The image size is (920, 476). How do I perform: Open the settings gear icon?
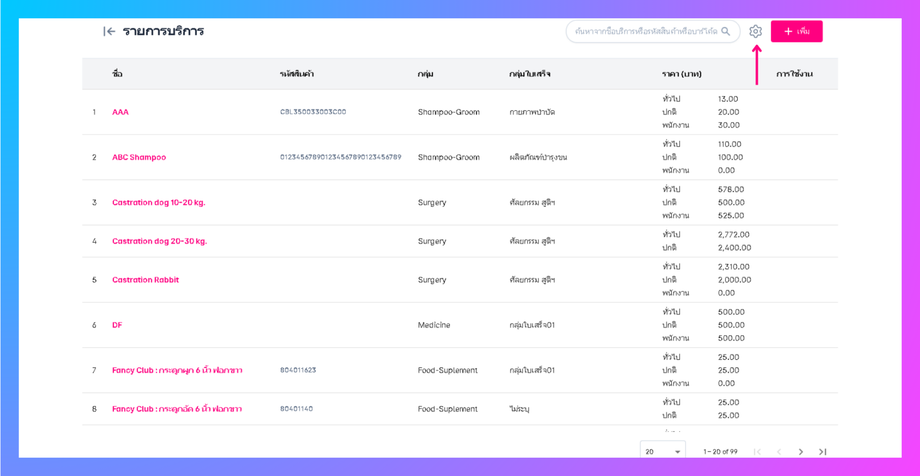pos(756,31)
